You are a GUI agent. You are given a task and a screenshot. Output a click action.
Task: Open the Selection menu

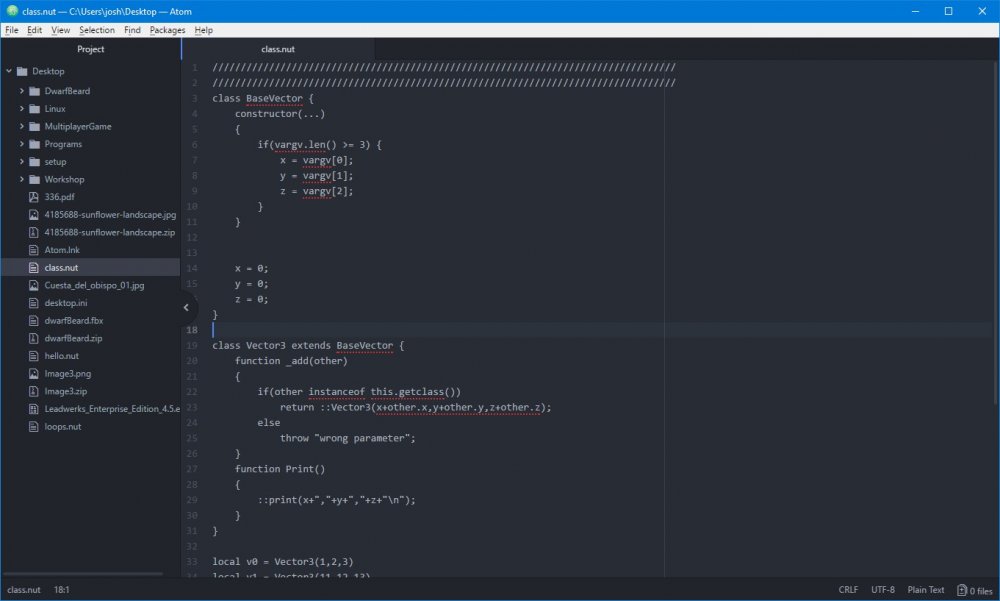click(x=97, y=30)
